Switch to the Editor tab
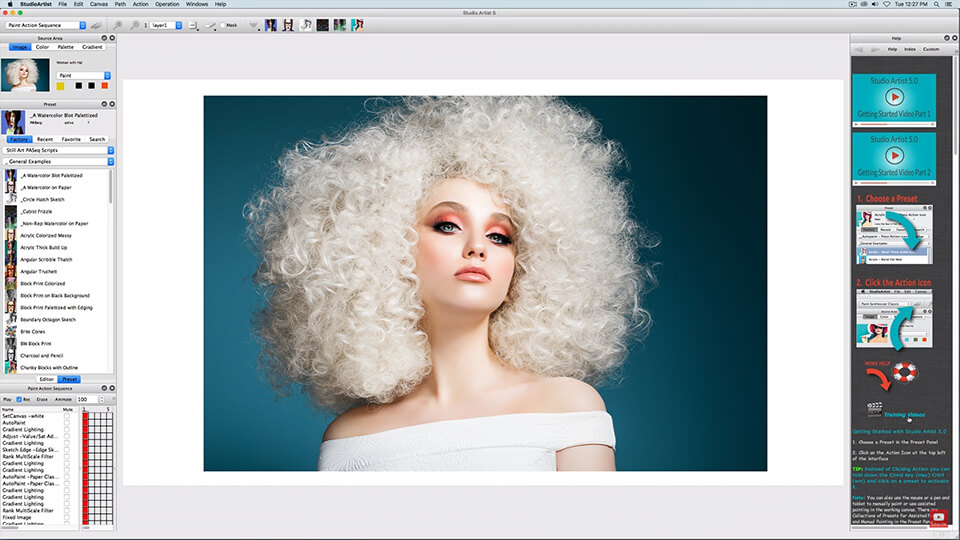This screenshot has height=540, width=960. click(47, 379)
